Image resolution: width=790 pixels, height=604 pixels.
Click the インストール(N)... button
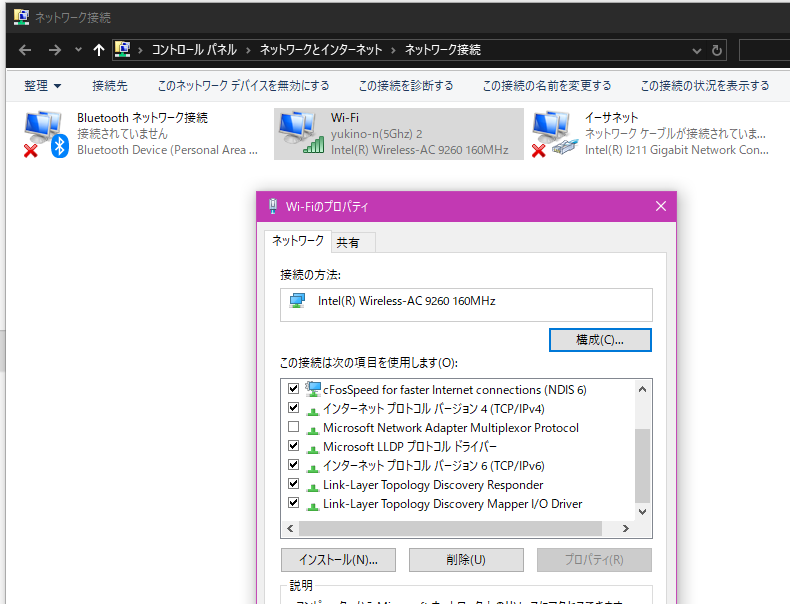[x=339, y=560]
